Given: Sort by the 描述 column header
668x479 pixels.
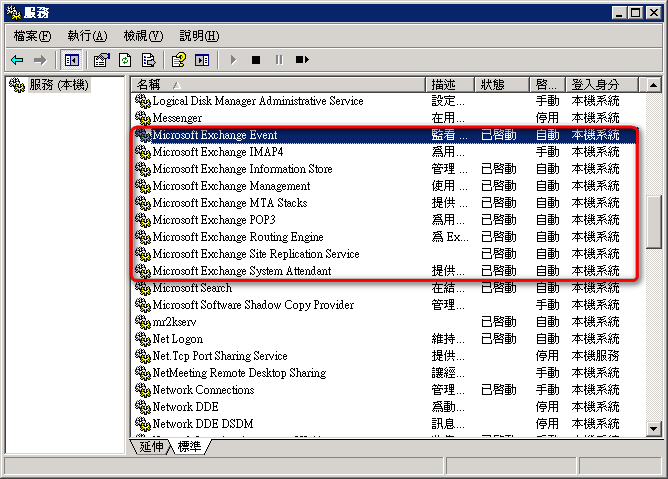Looking at the screenshot, I should (450, 85).
